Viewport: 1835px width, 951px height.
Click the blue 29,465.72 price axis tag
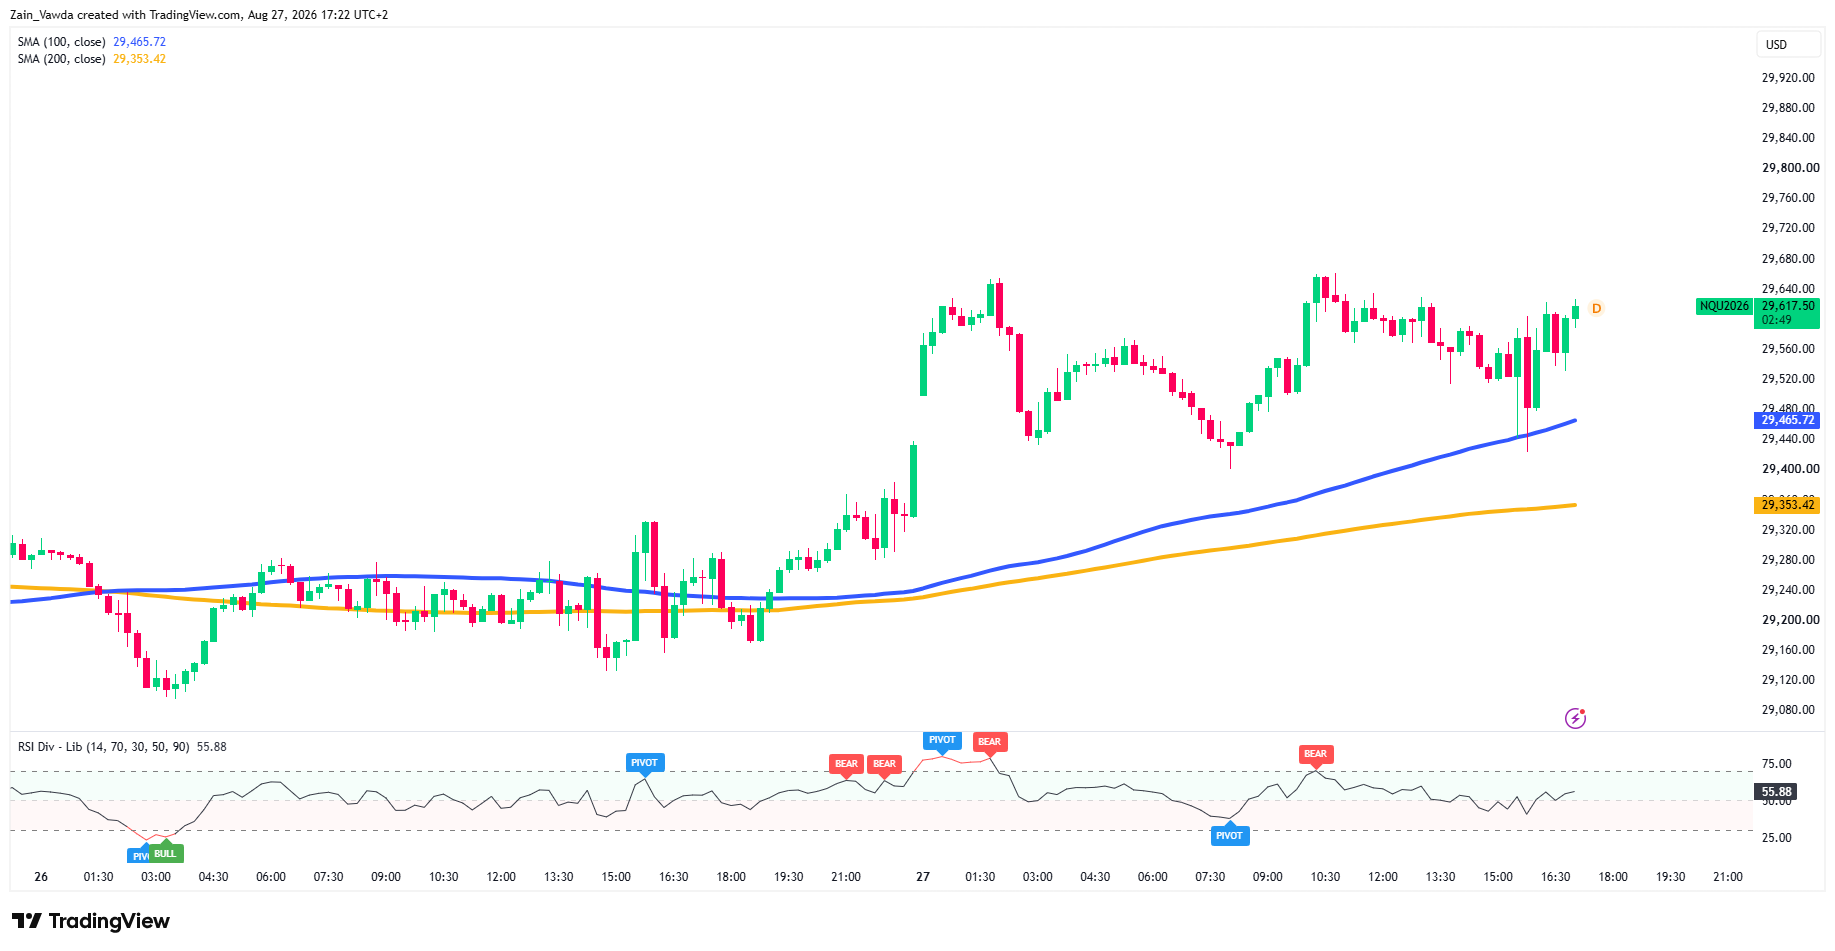coord(1787,420)
